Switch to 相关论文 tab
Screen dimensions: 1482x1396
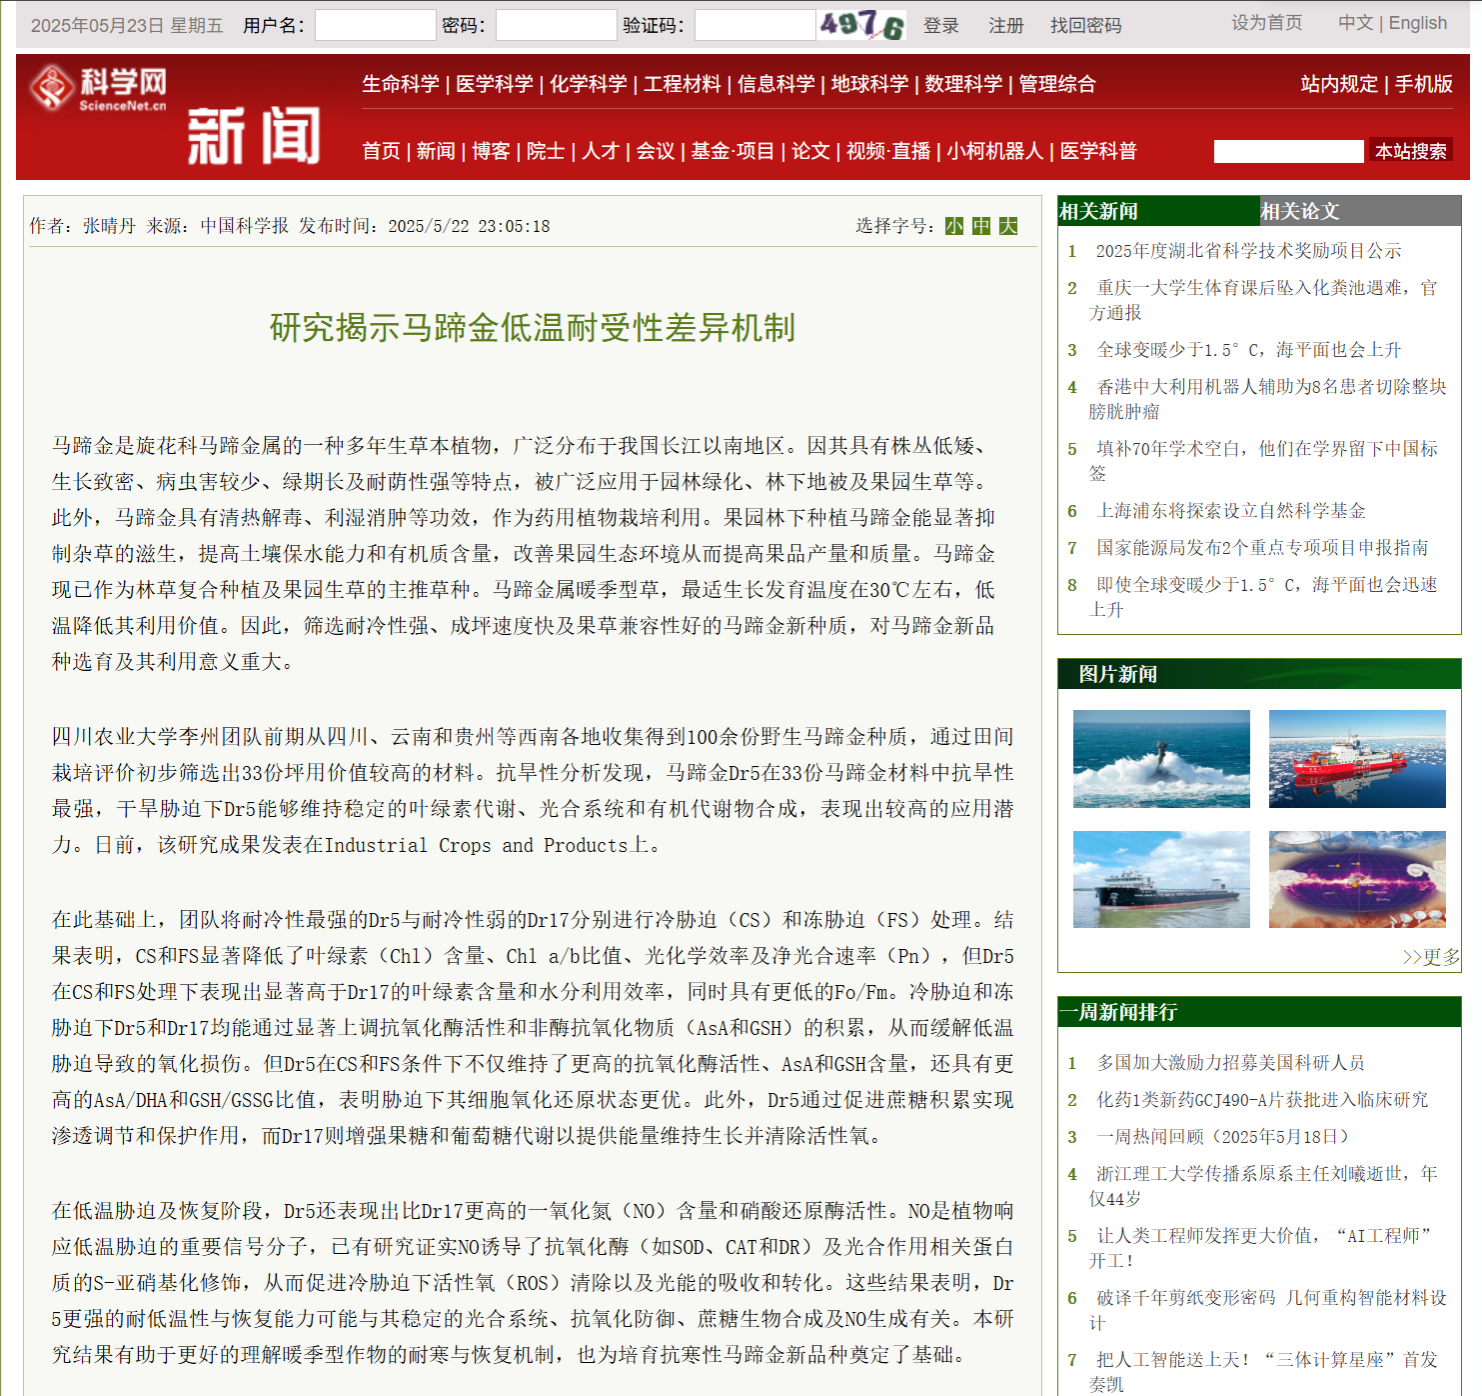pyautogui.click(x=1360, y=211)
